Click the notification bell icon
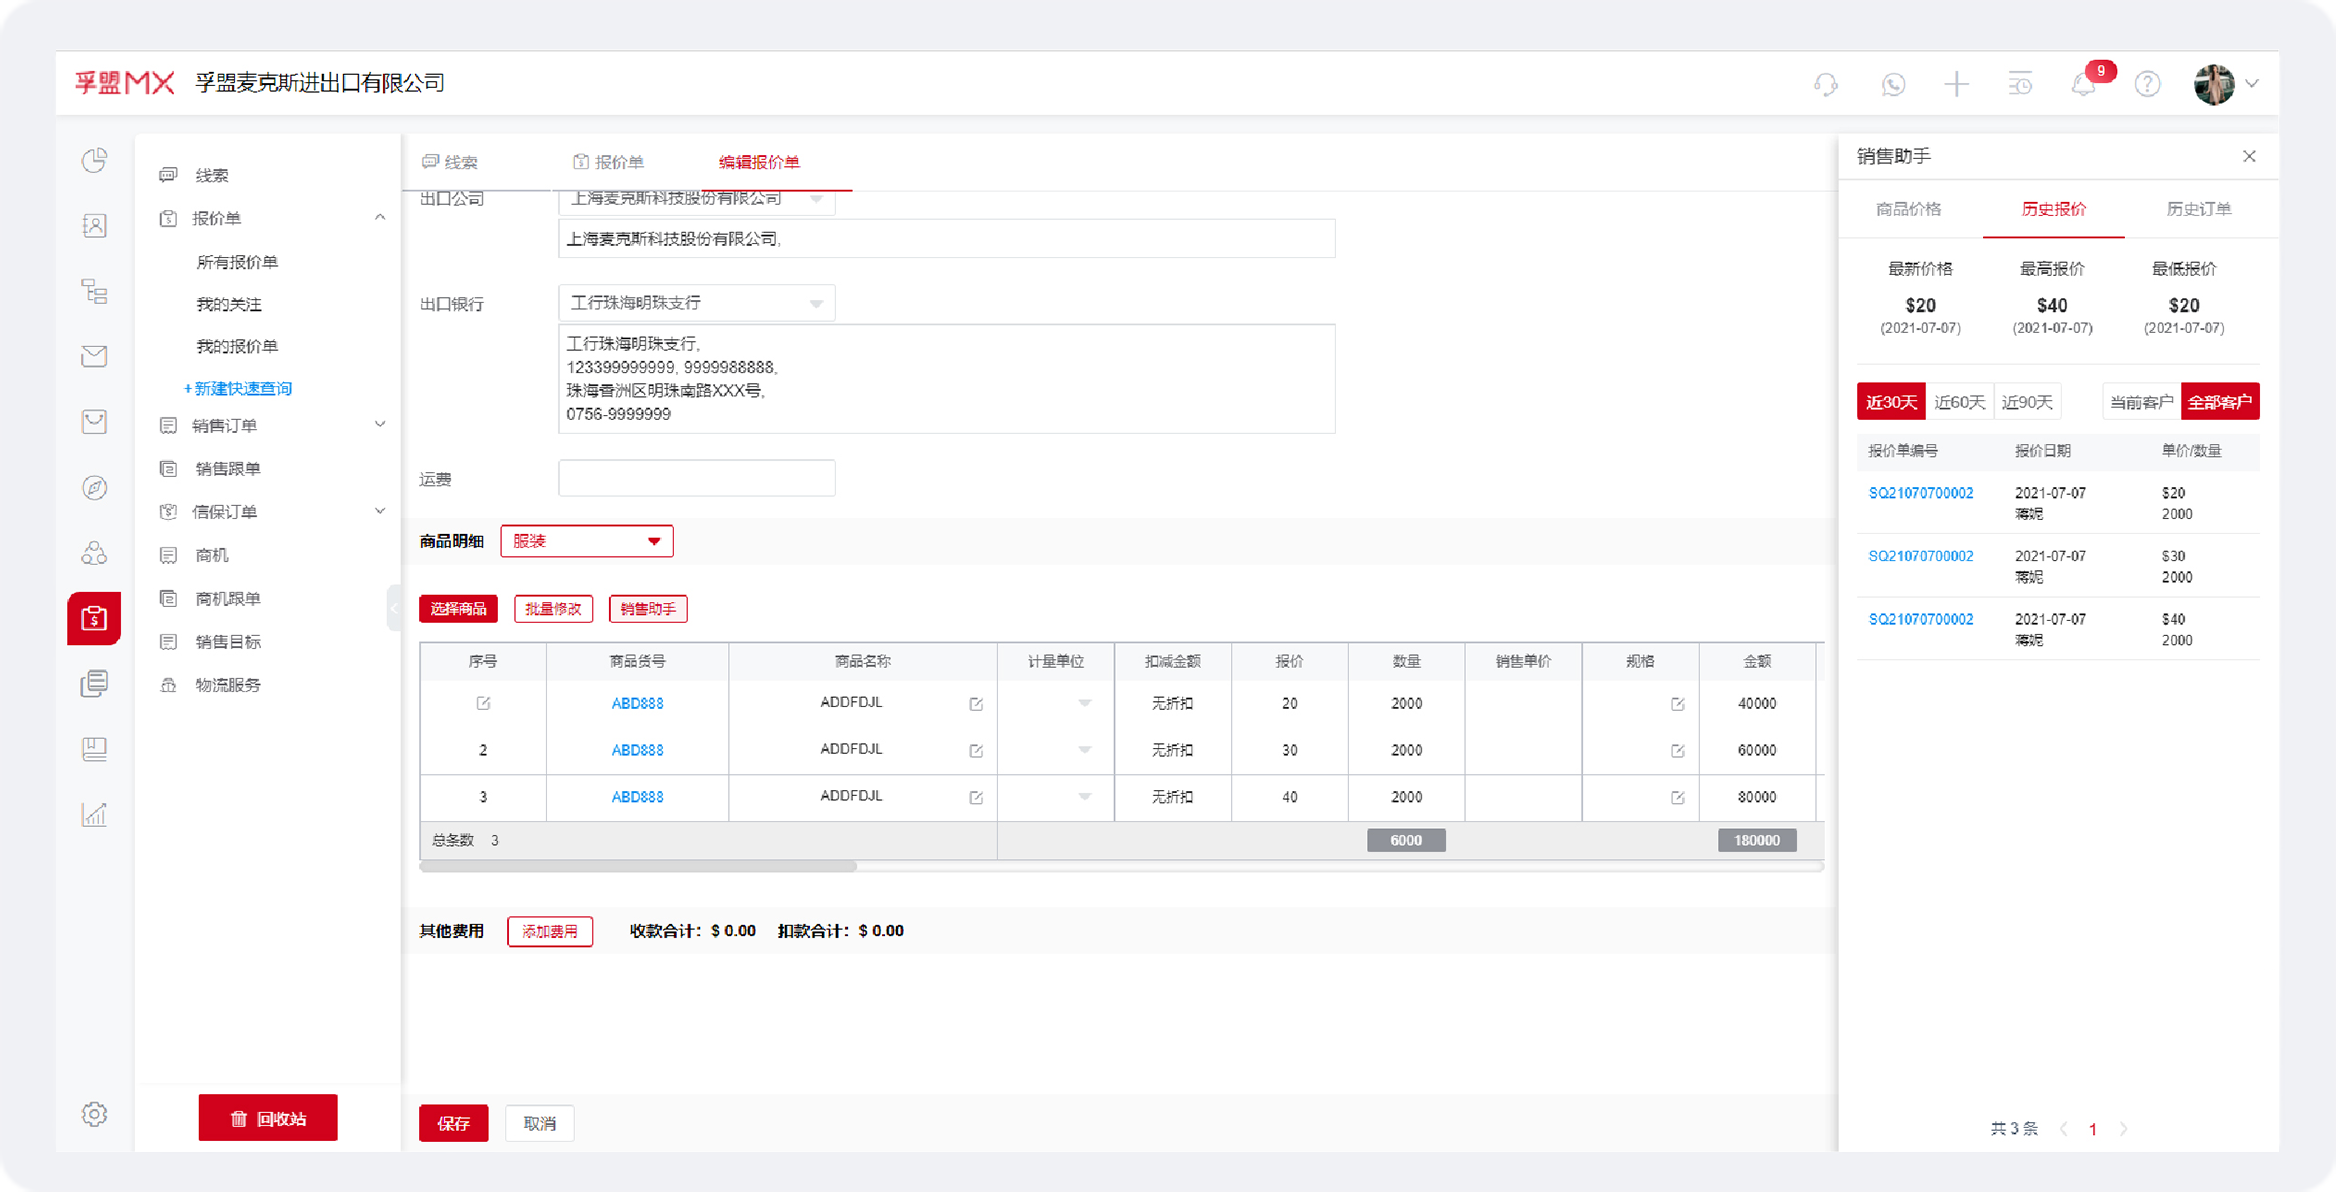 2083,85
